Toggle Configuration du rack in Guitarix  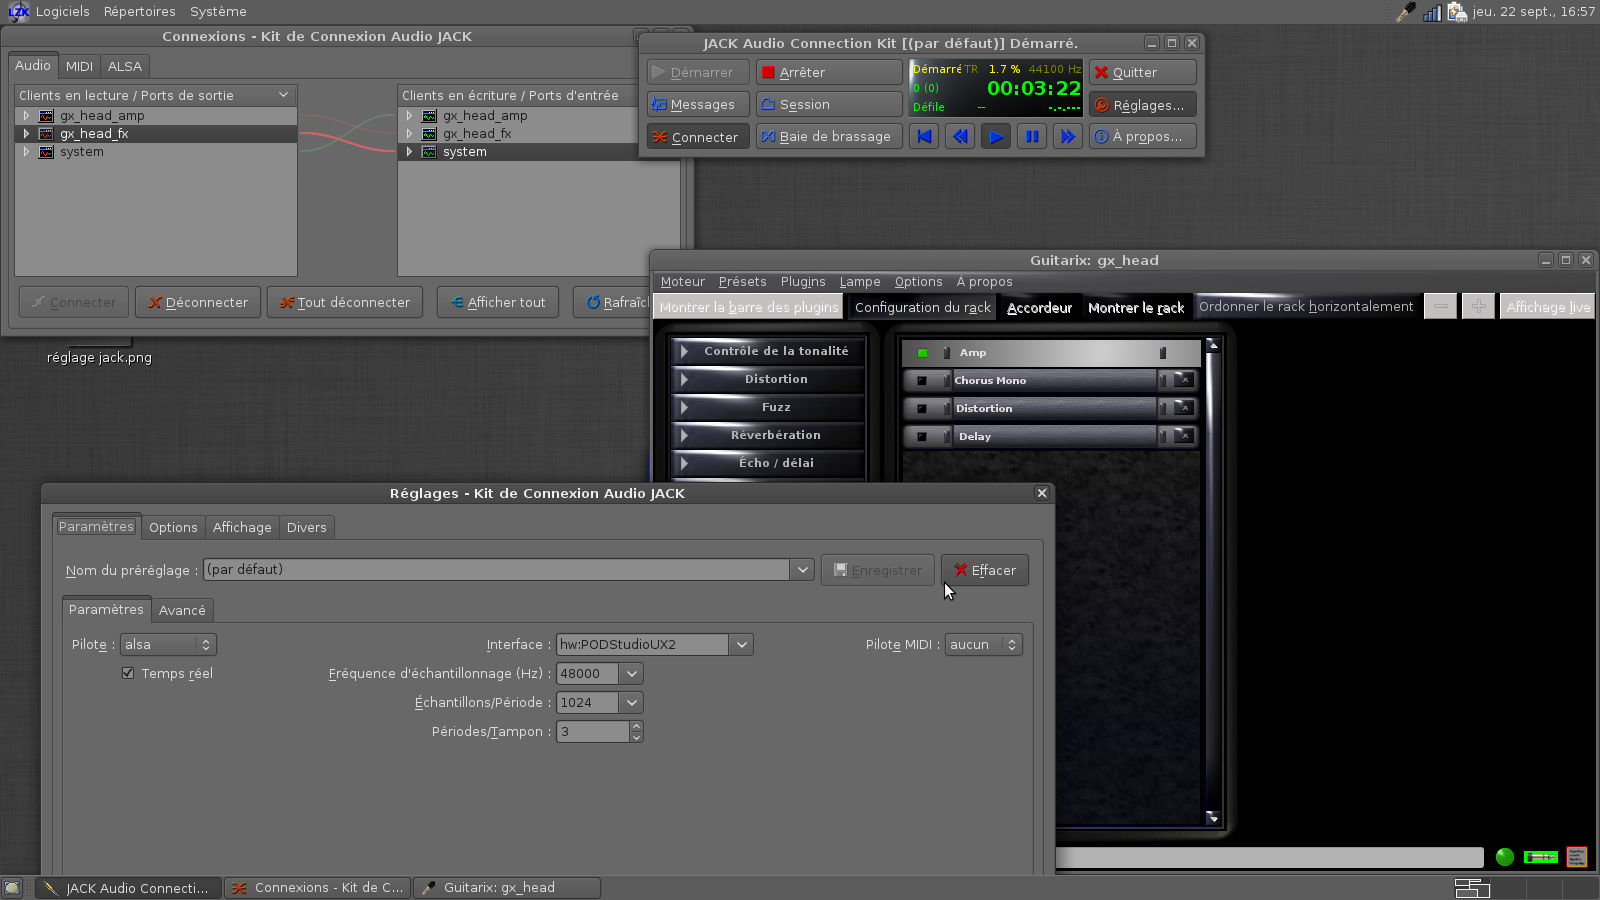pos(923,307)
